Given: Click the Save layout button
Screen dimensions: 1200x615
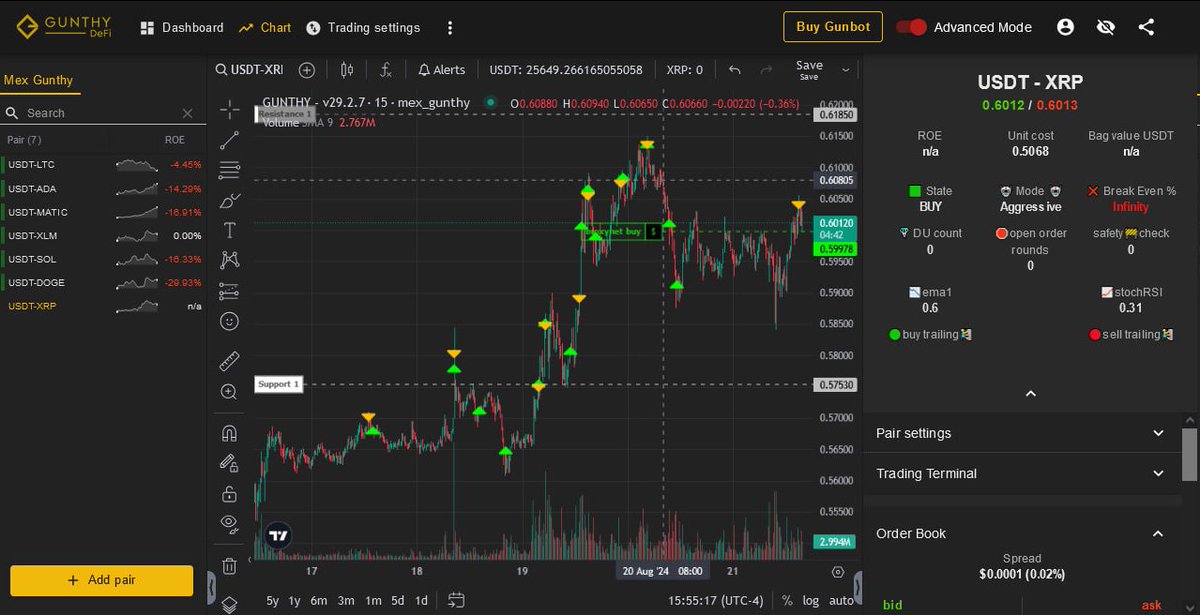Looking at the screenshot, I should [809, 70].
